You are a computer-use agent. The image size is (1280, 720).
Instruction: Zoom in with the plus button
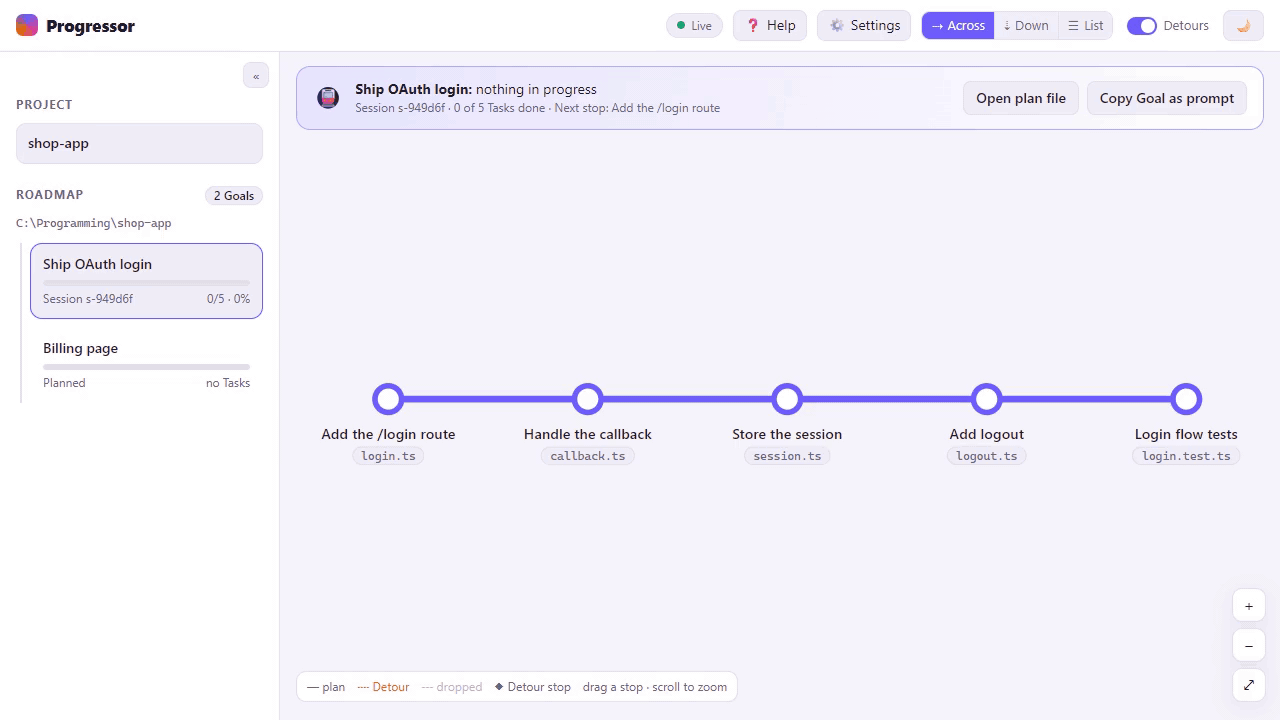[x=1249, y=606]
